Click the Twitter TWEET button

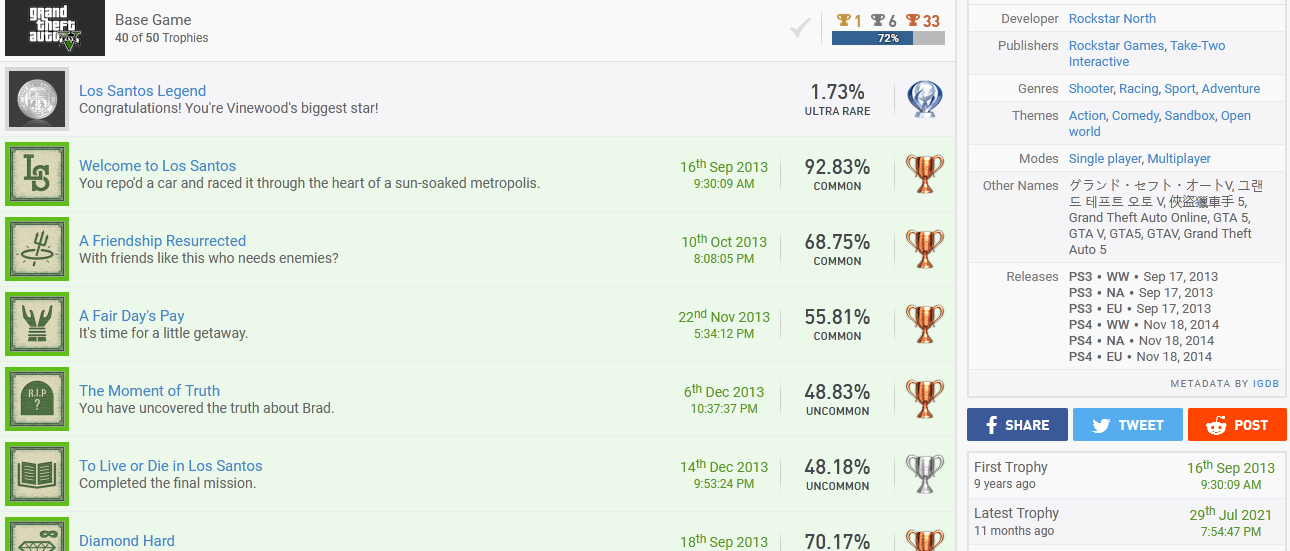[1128, 425]
